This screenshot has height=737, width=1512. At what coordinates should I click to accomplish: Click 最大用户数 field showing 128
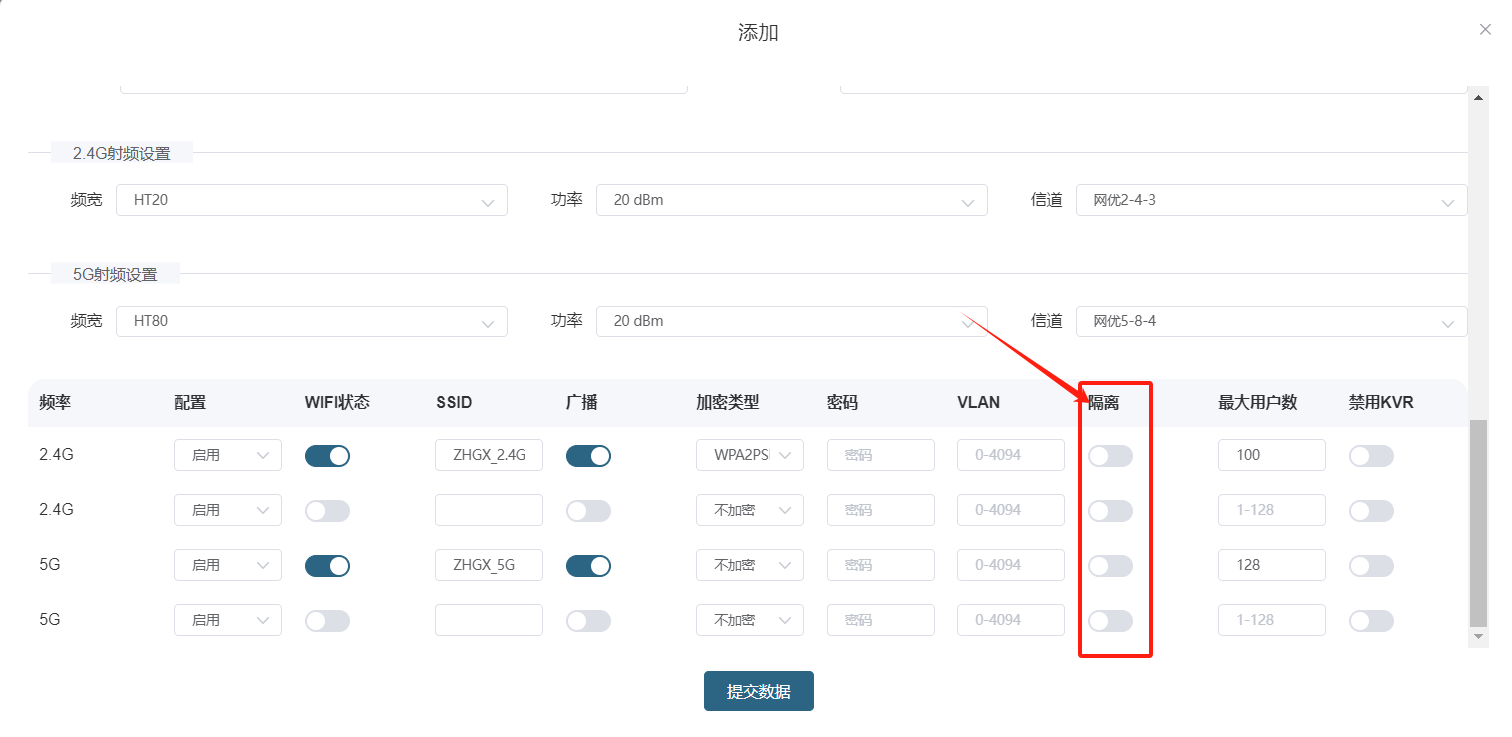(x=1271, y=565)
